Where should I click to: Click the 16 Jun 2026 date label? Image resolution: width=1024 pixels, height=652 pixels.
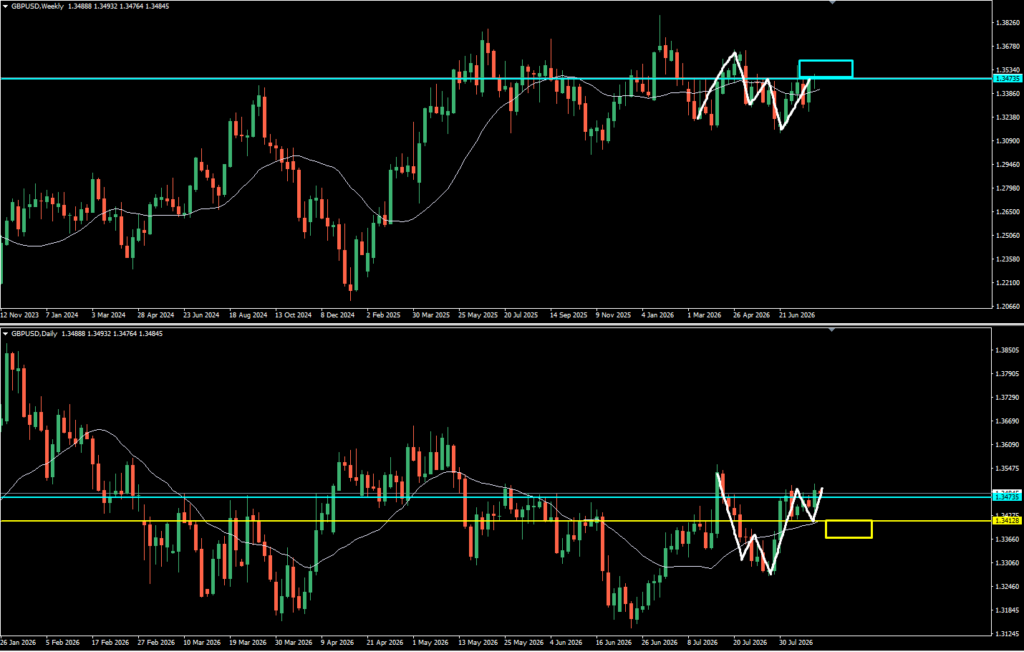tap(613, 643)
